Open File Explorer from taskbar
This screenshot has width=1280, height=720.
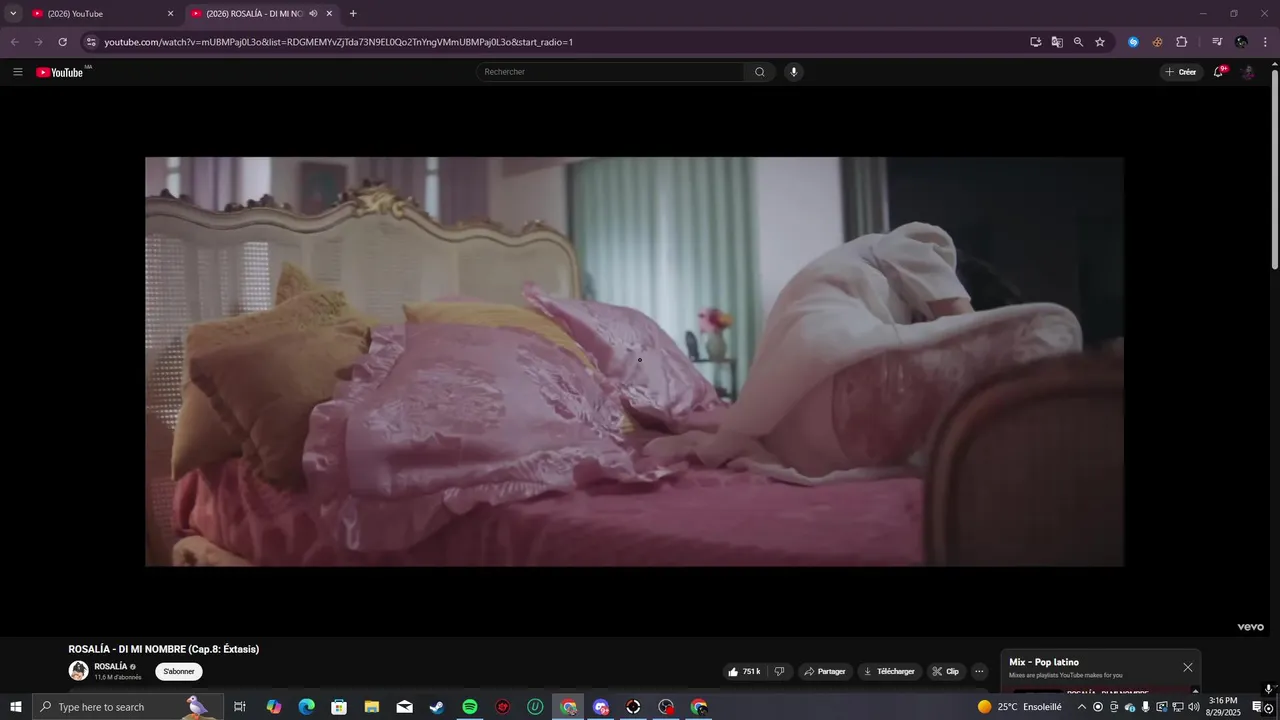pyautogui.click(x=371, y=707)
